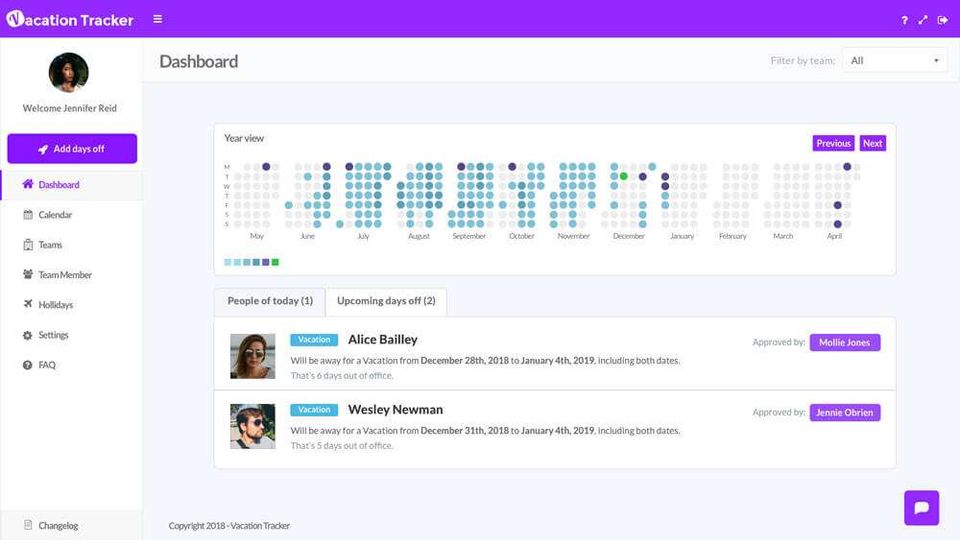Navigate to Hollidays in the sidebar

click(55, 305)
